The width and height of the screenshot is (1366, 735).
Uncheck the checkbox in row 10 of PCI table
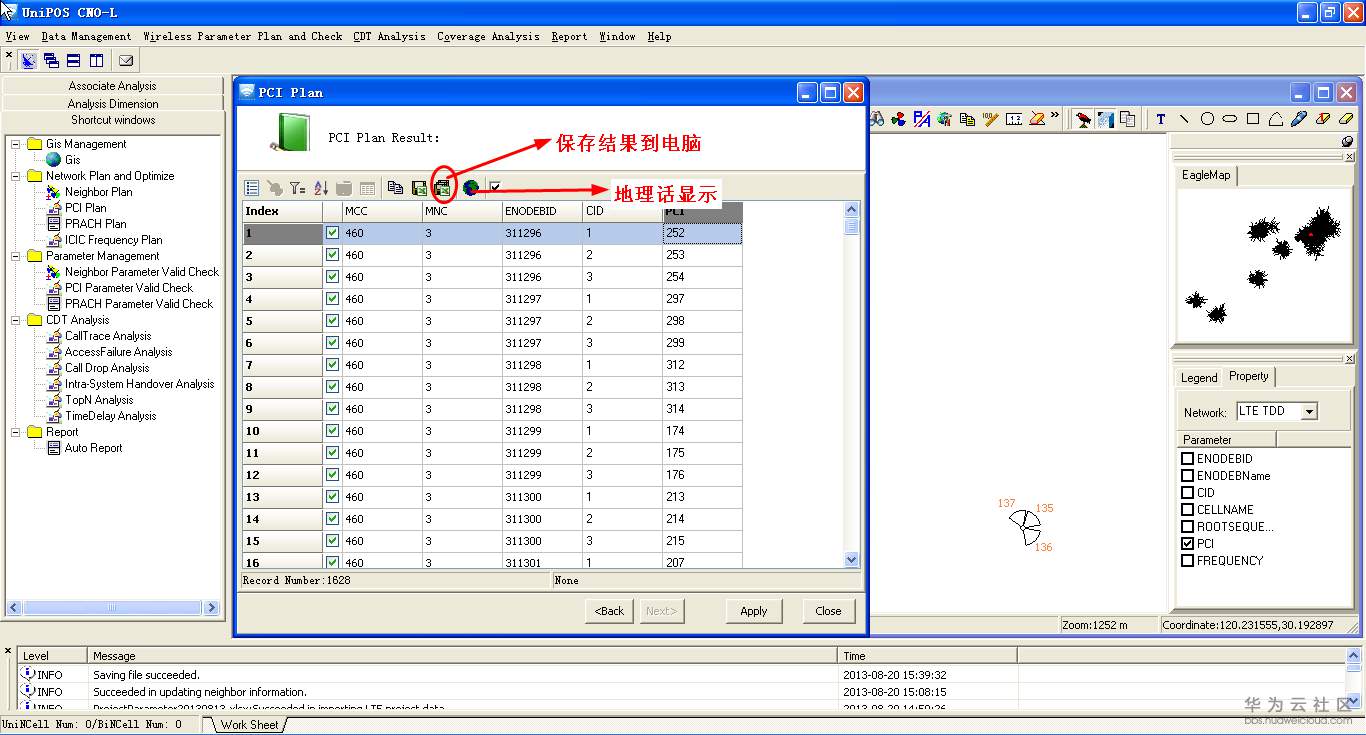[332, 431]
